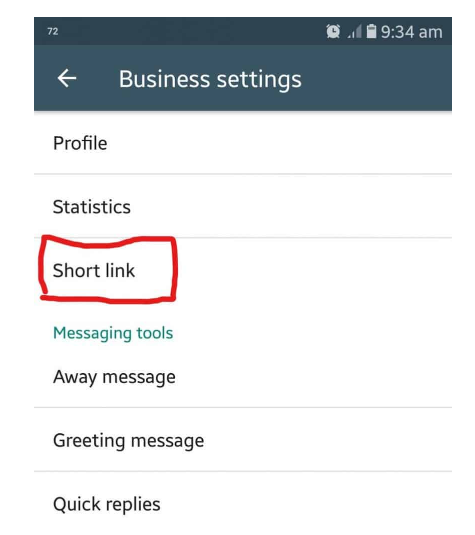Open the Profile settings
Viewport: 475px width, 535px height.
(243, 143)
